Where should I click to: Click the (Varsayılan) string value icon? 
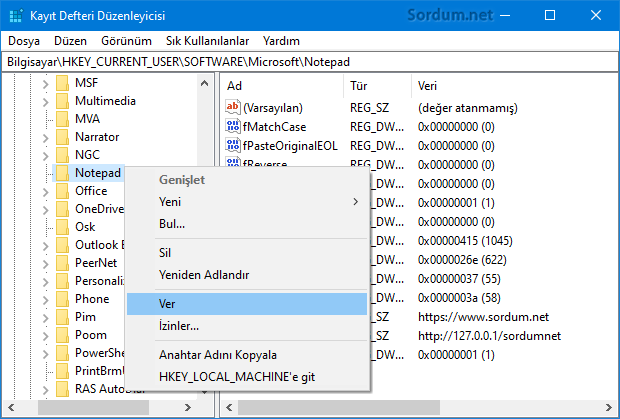(x=234, y=108)
